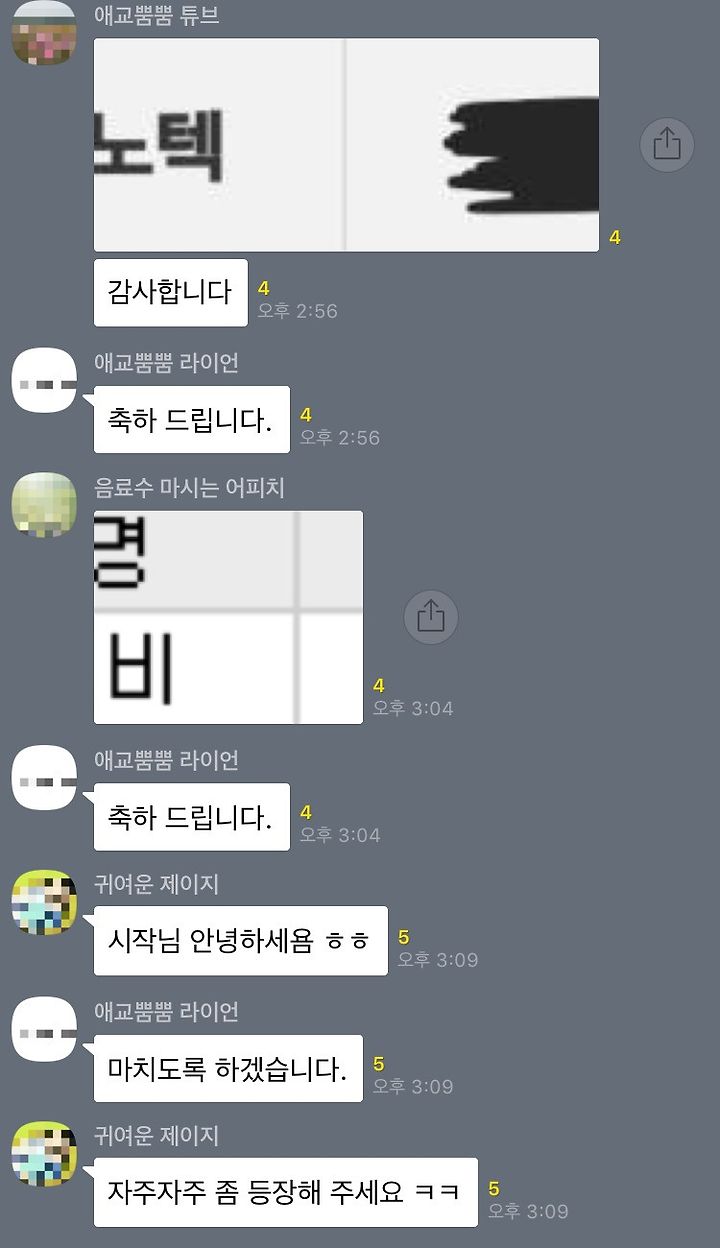Open 귀여운 제이지 avatar beside 시작님 message

pos(44,903)
